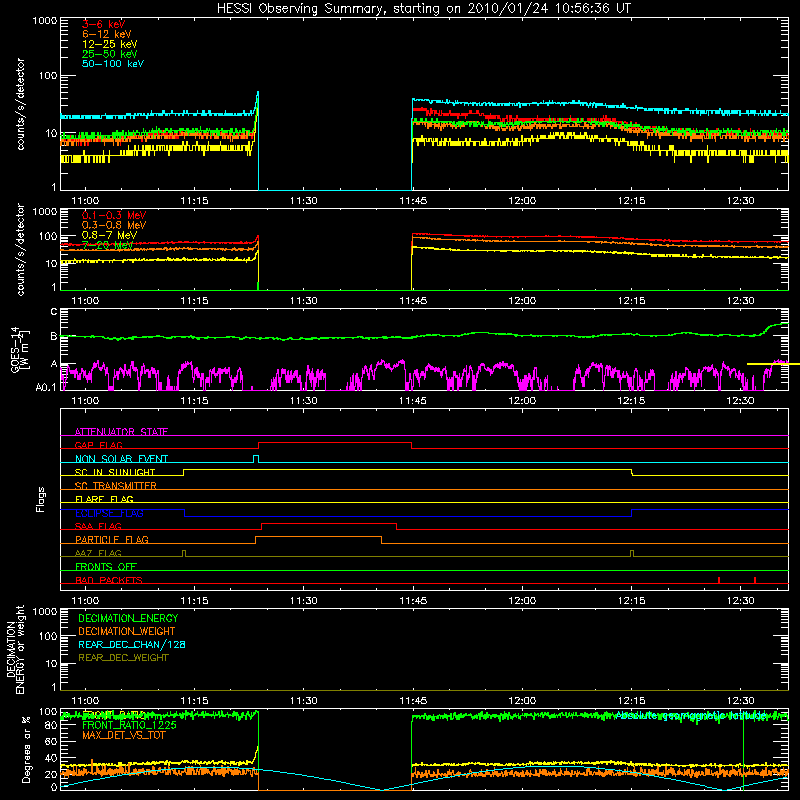Click the 12-25 keV legend entry
800x800 pixels.
[x=110, y=44]
